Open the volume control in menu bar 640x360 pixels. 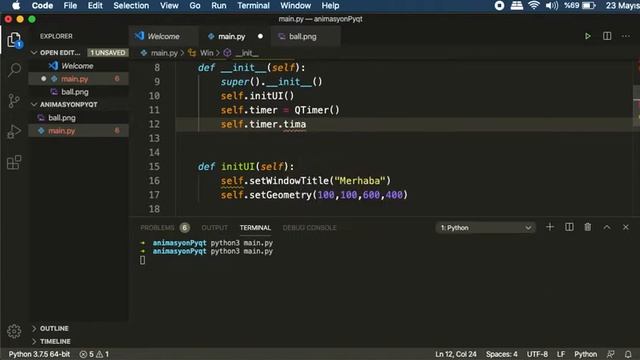pyautogui.click(x=552, y=6)
